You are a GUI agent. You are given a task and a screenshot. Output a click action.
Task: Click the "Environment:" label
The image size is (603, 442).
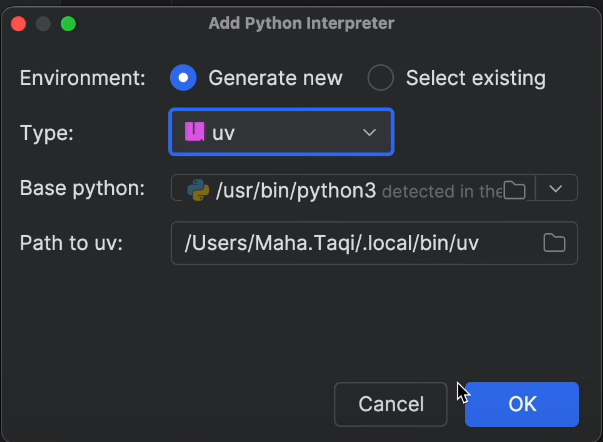pos(82,78)
